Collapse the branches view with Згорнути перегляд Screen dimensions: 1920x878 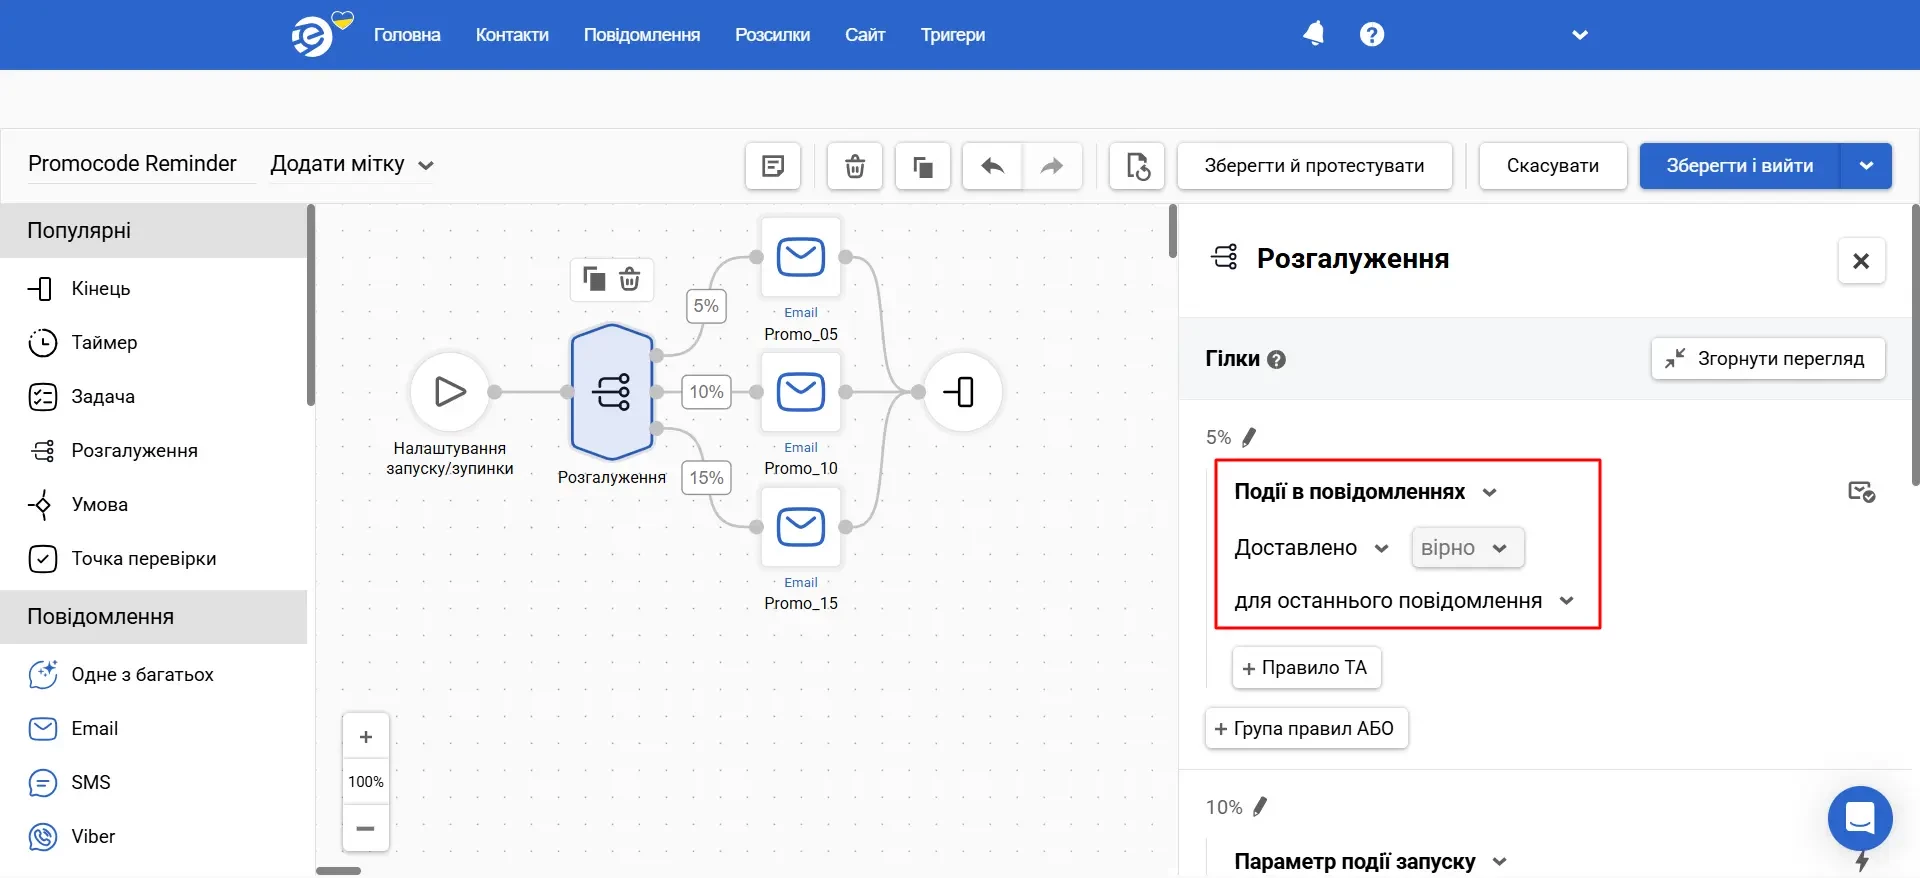point(1767,359)
